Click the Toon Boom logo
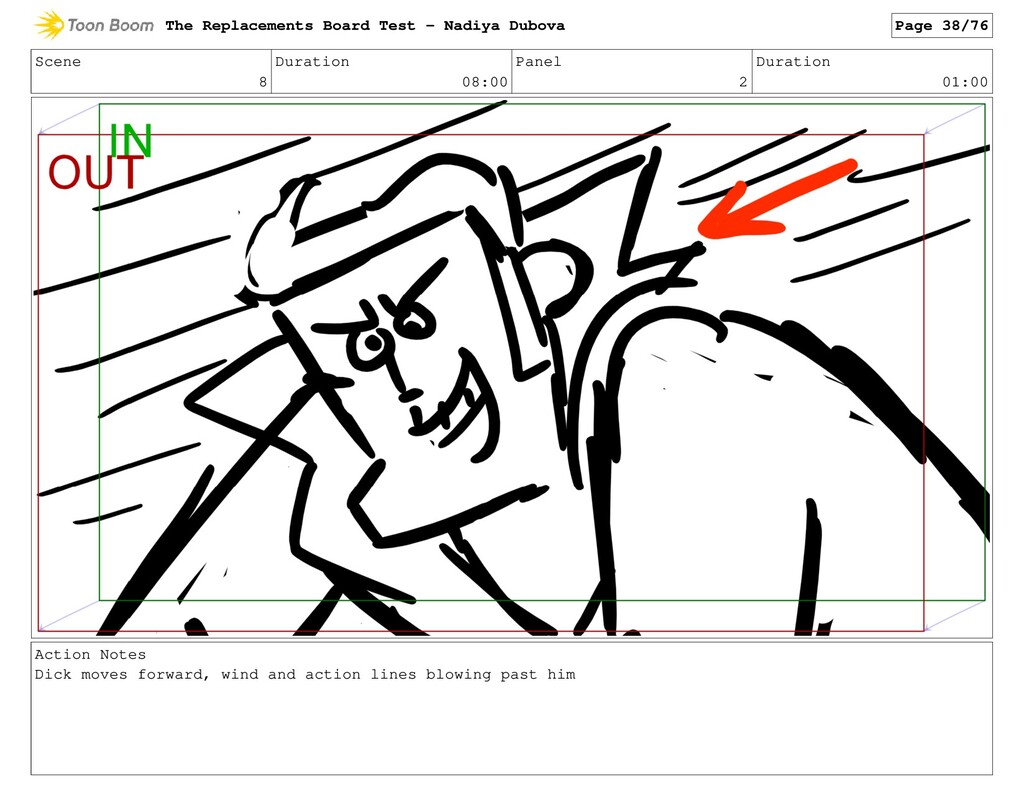1024x793 pixels. [x=94, y=25]
